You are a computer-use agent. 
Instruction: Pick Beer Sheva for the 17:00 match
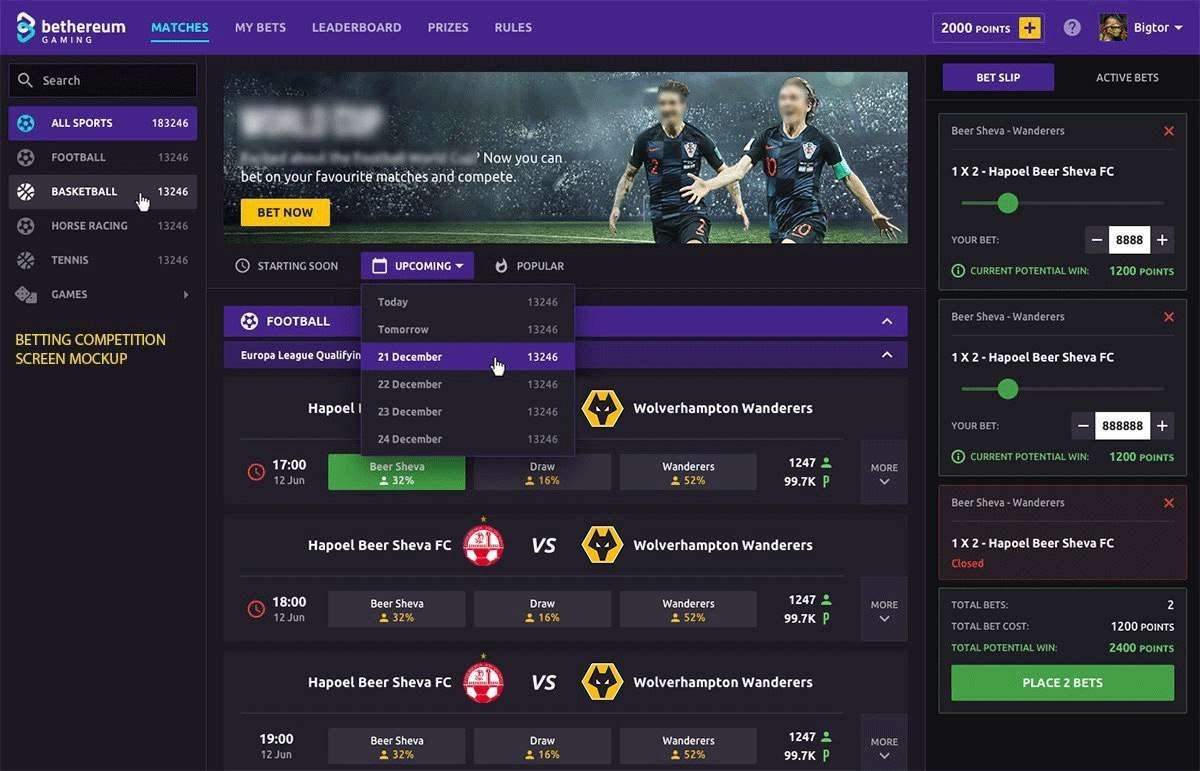(397, 473)
